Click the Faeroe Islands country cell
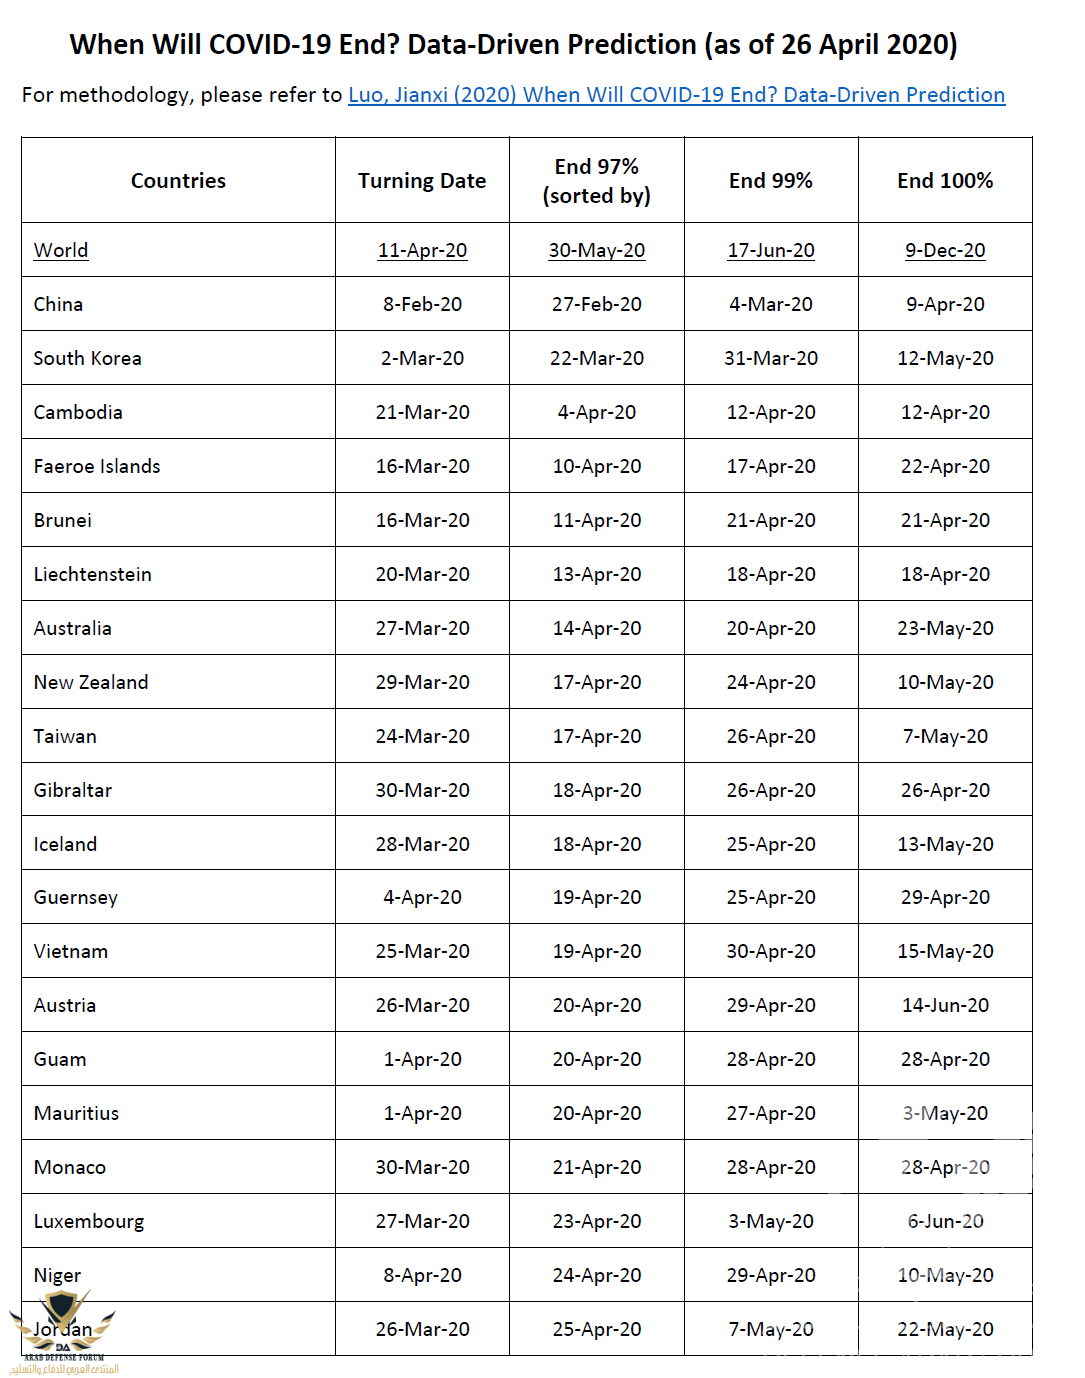Screen dimensions: 1085x1378 (97, 466)
